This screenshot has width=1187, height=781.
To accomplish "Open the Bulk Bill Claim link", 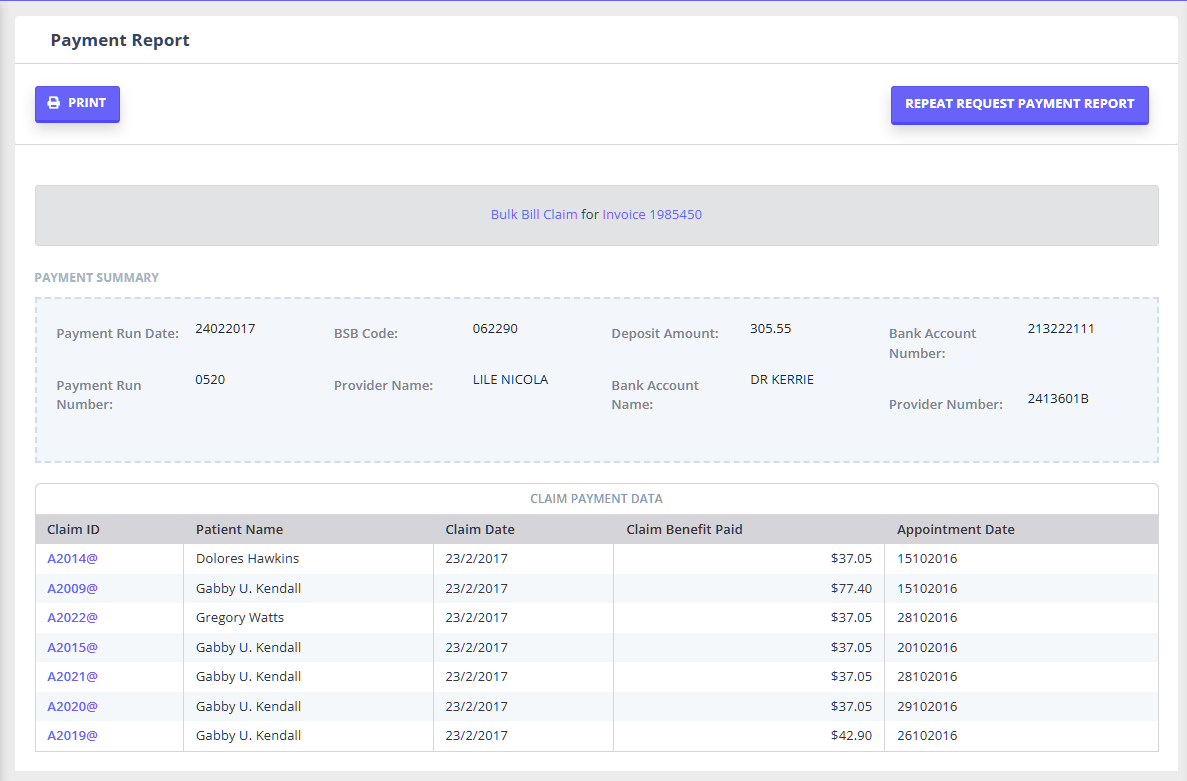I will (533, 215).
